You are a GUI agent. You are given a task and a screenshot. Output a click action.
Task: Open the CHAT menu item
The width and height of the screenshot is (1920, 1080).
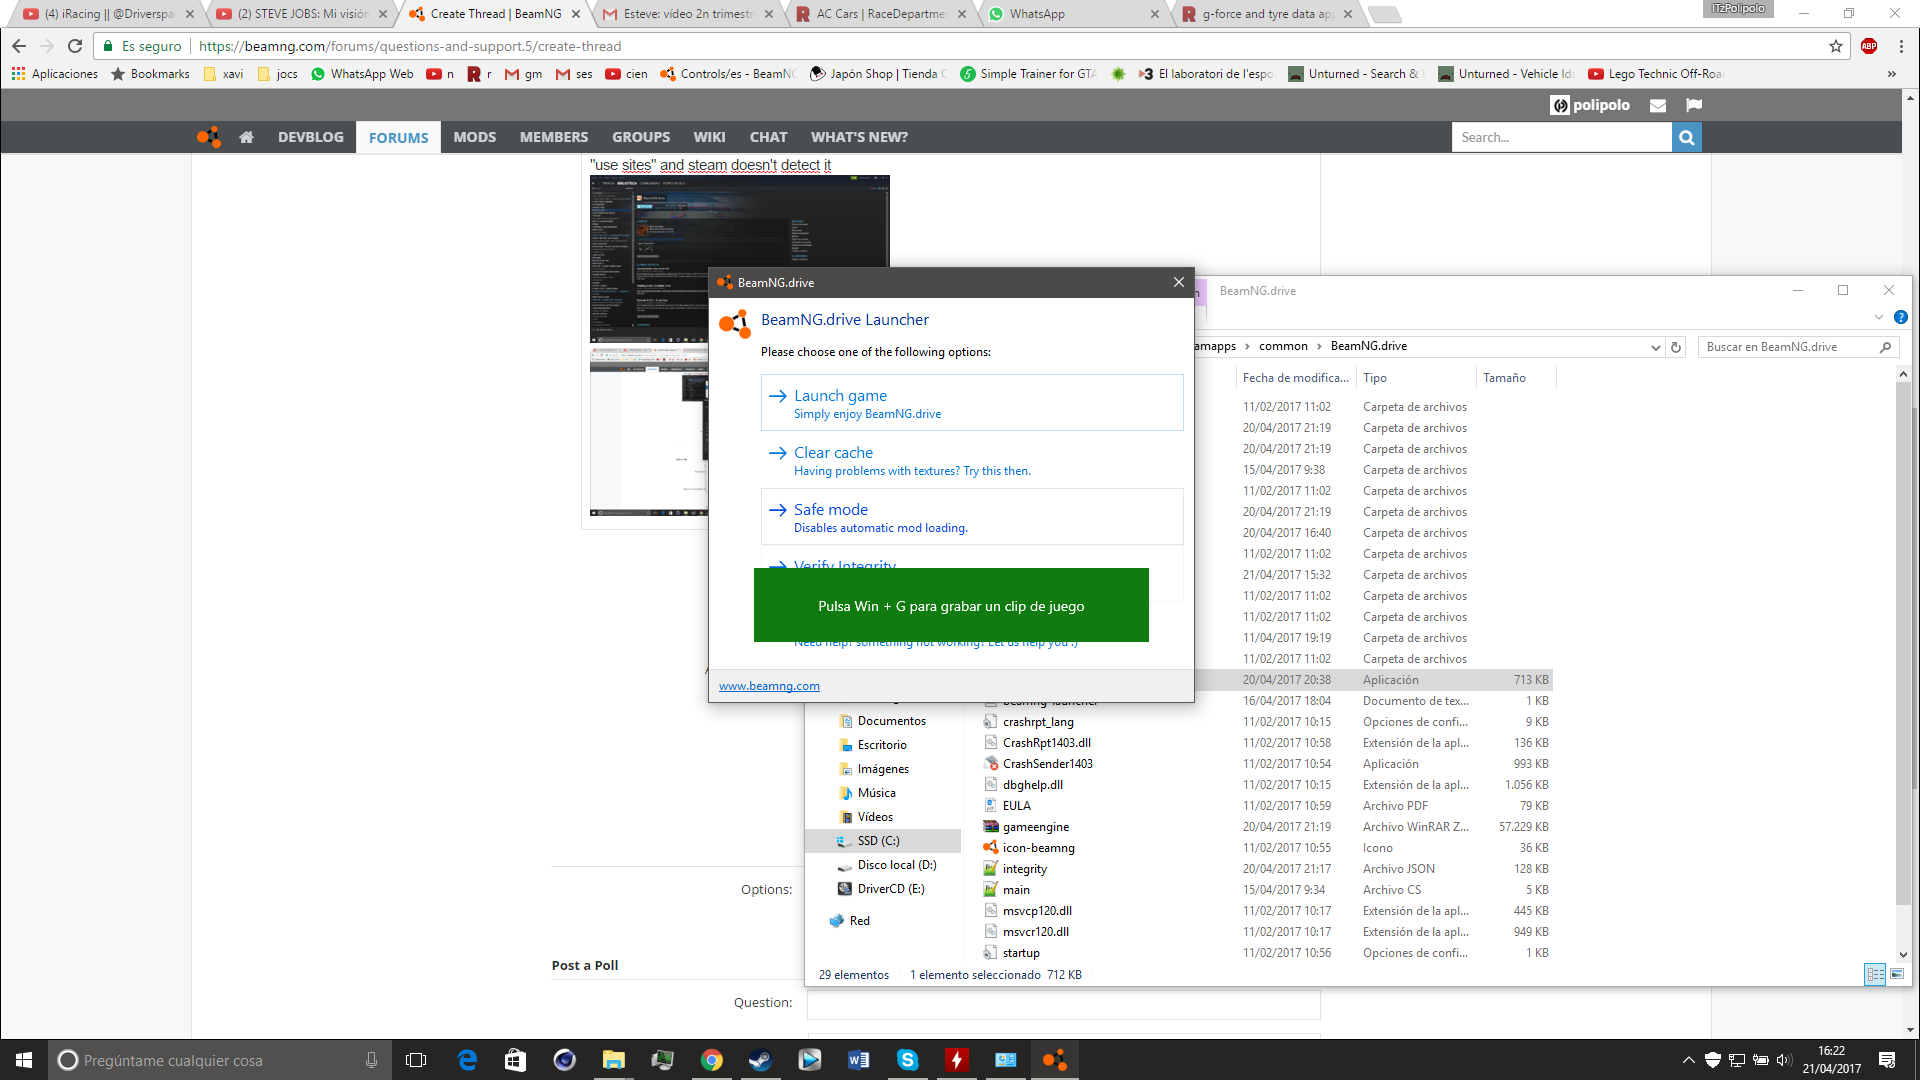tap(768, 137)
